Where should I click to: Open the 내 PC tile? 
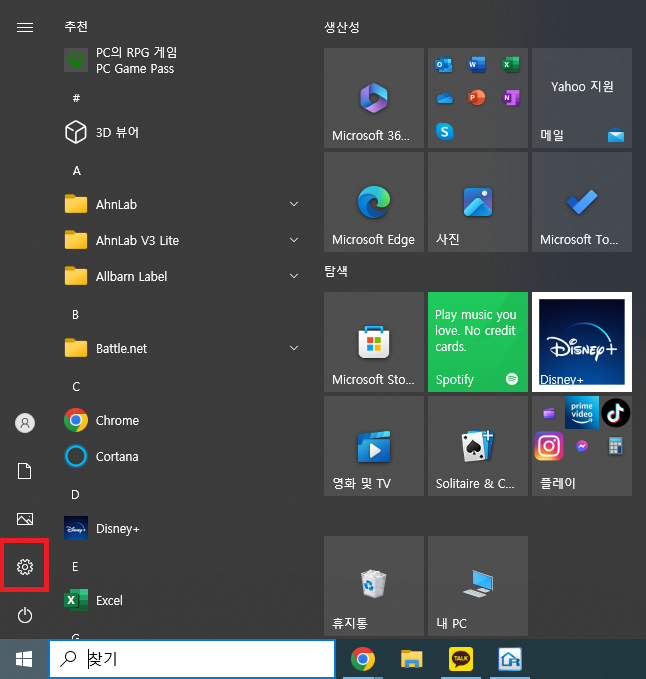point(478,586)
